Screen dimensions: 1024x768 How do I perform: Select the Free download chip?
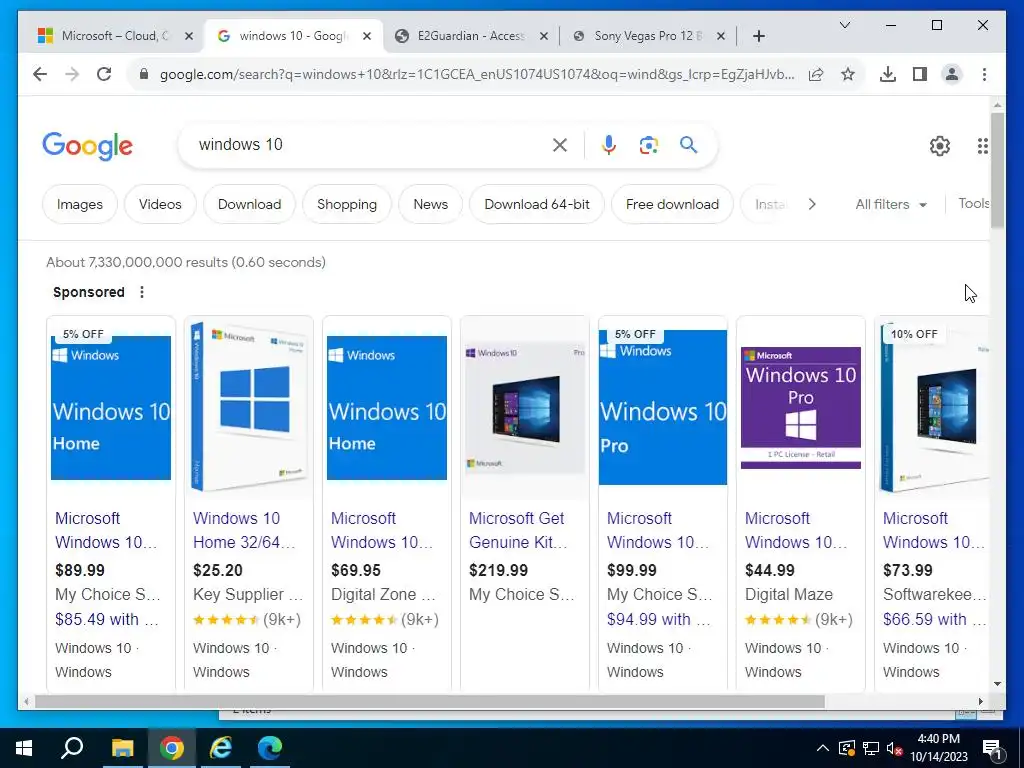672,204
